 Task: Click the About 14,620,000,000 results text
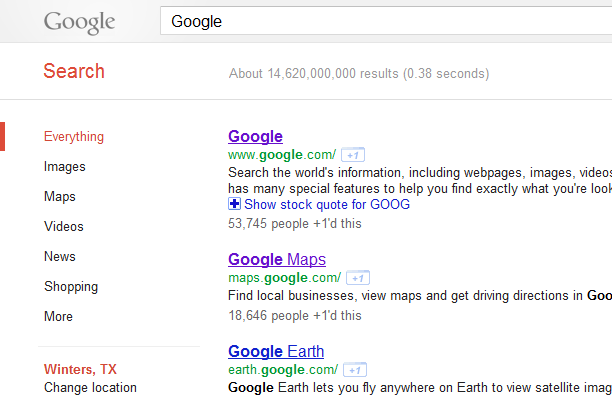(x=359, y=73)
